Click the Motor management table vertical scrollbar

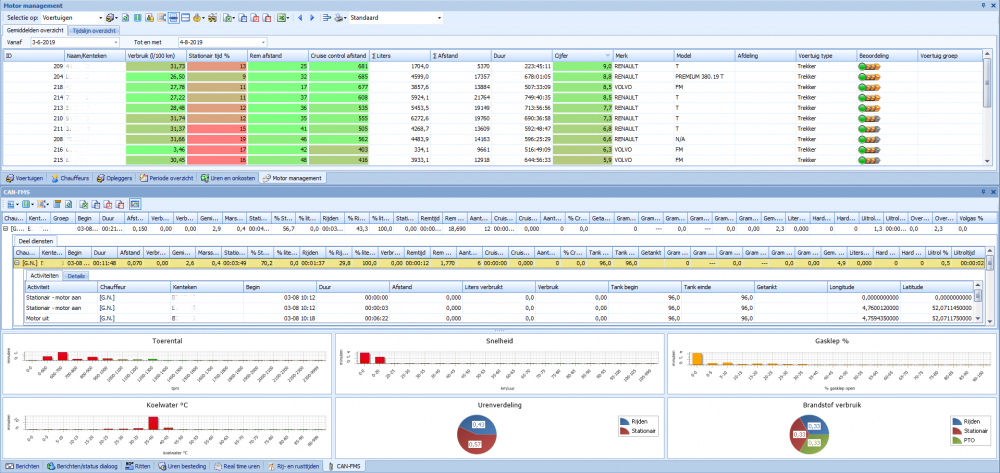(987, 108)
